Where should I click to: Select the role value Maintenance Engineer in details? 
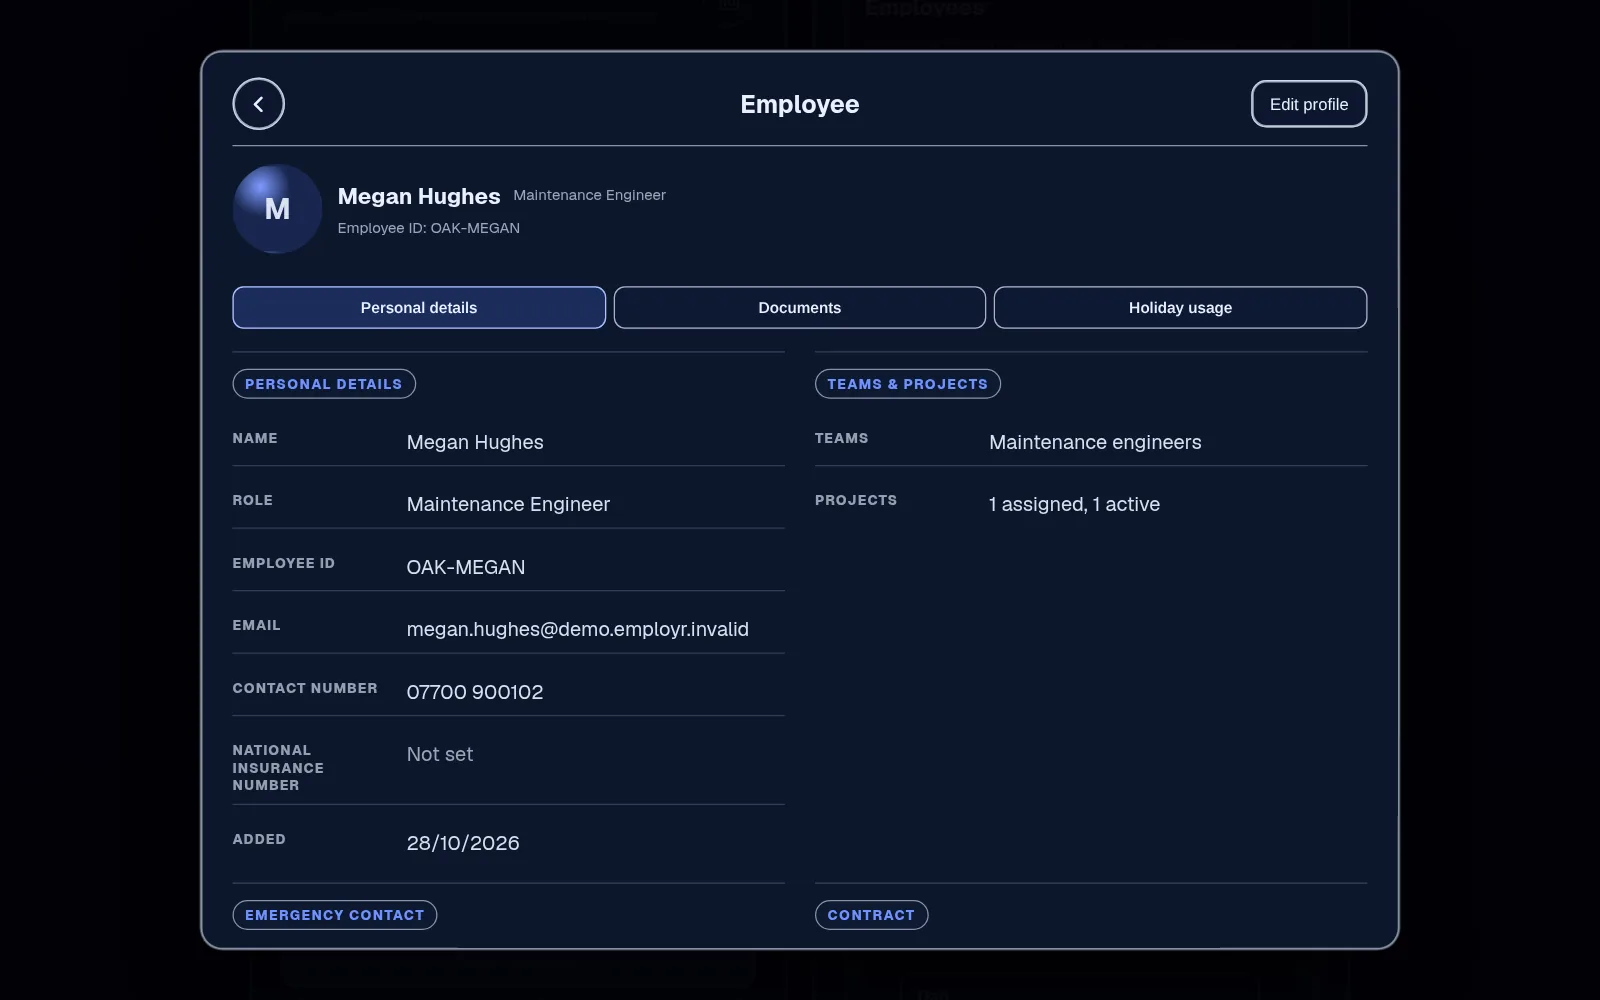tap(508, 504)
